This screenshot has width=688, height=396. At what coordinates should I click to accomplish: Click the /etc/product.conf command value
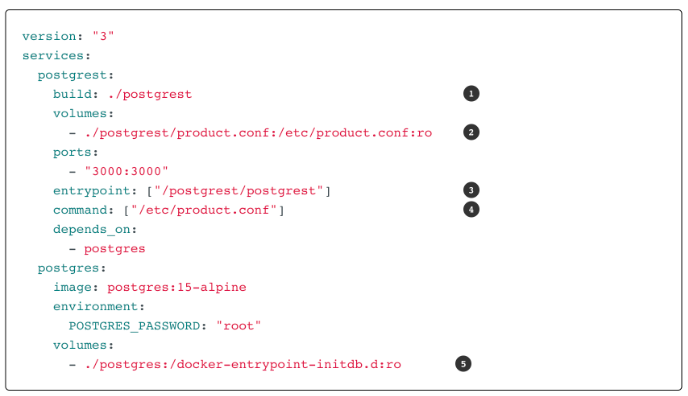coord(204,210)
